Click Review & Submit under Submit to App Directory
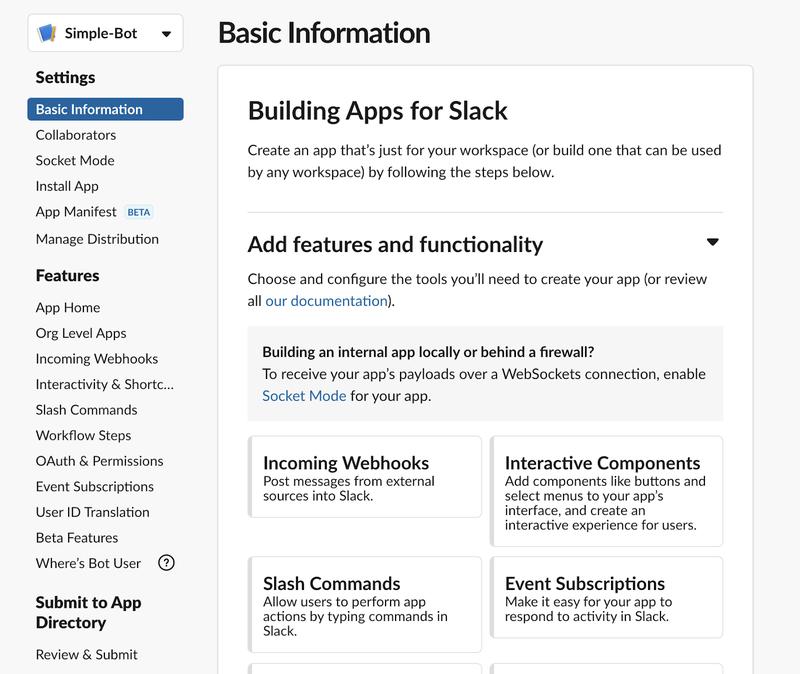Screen dimensions: 800x674 [x=89, y=654]
